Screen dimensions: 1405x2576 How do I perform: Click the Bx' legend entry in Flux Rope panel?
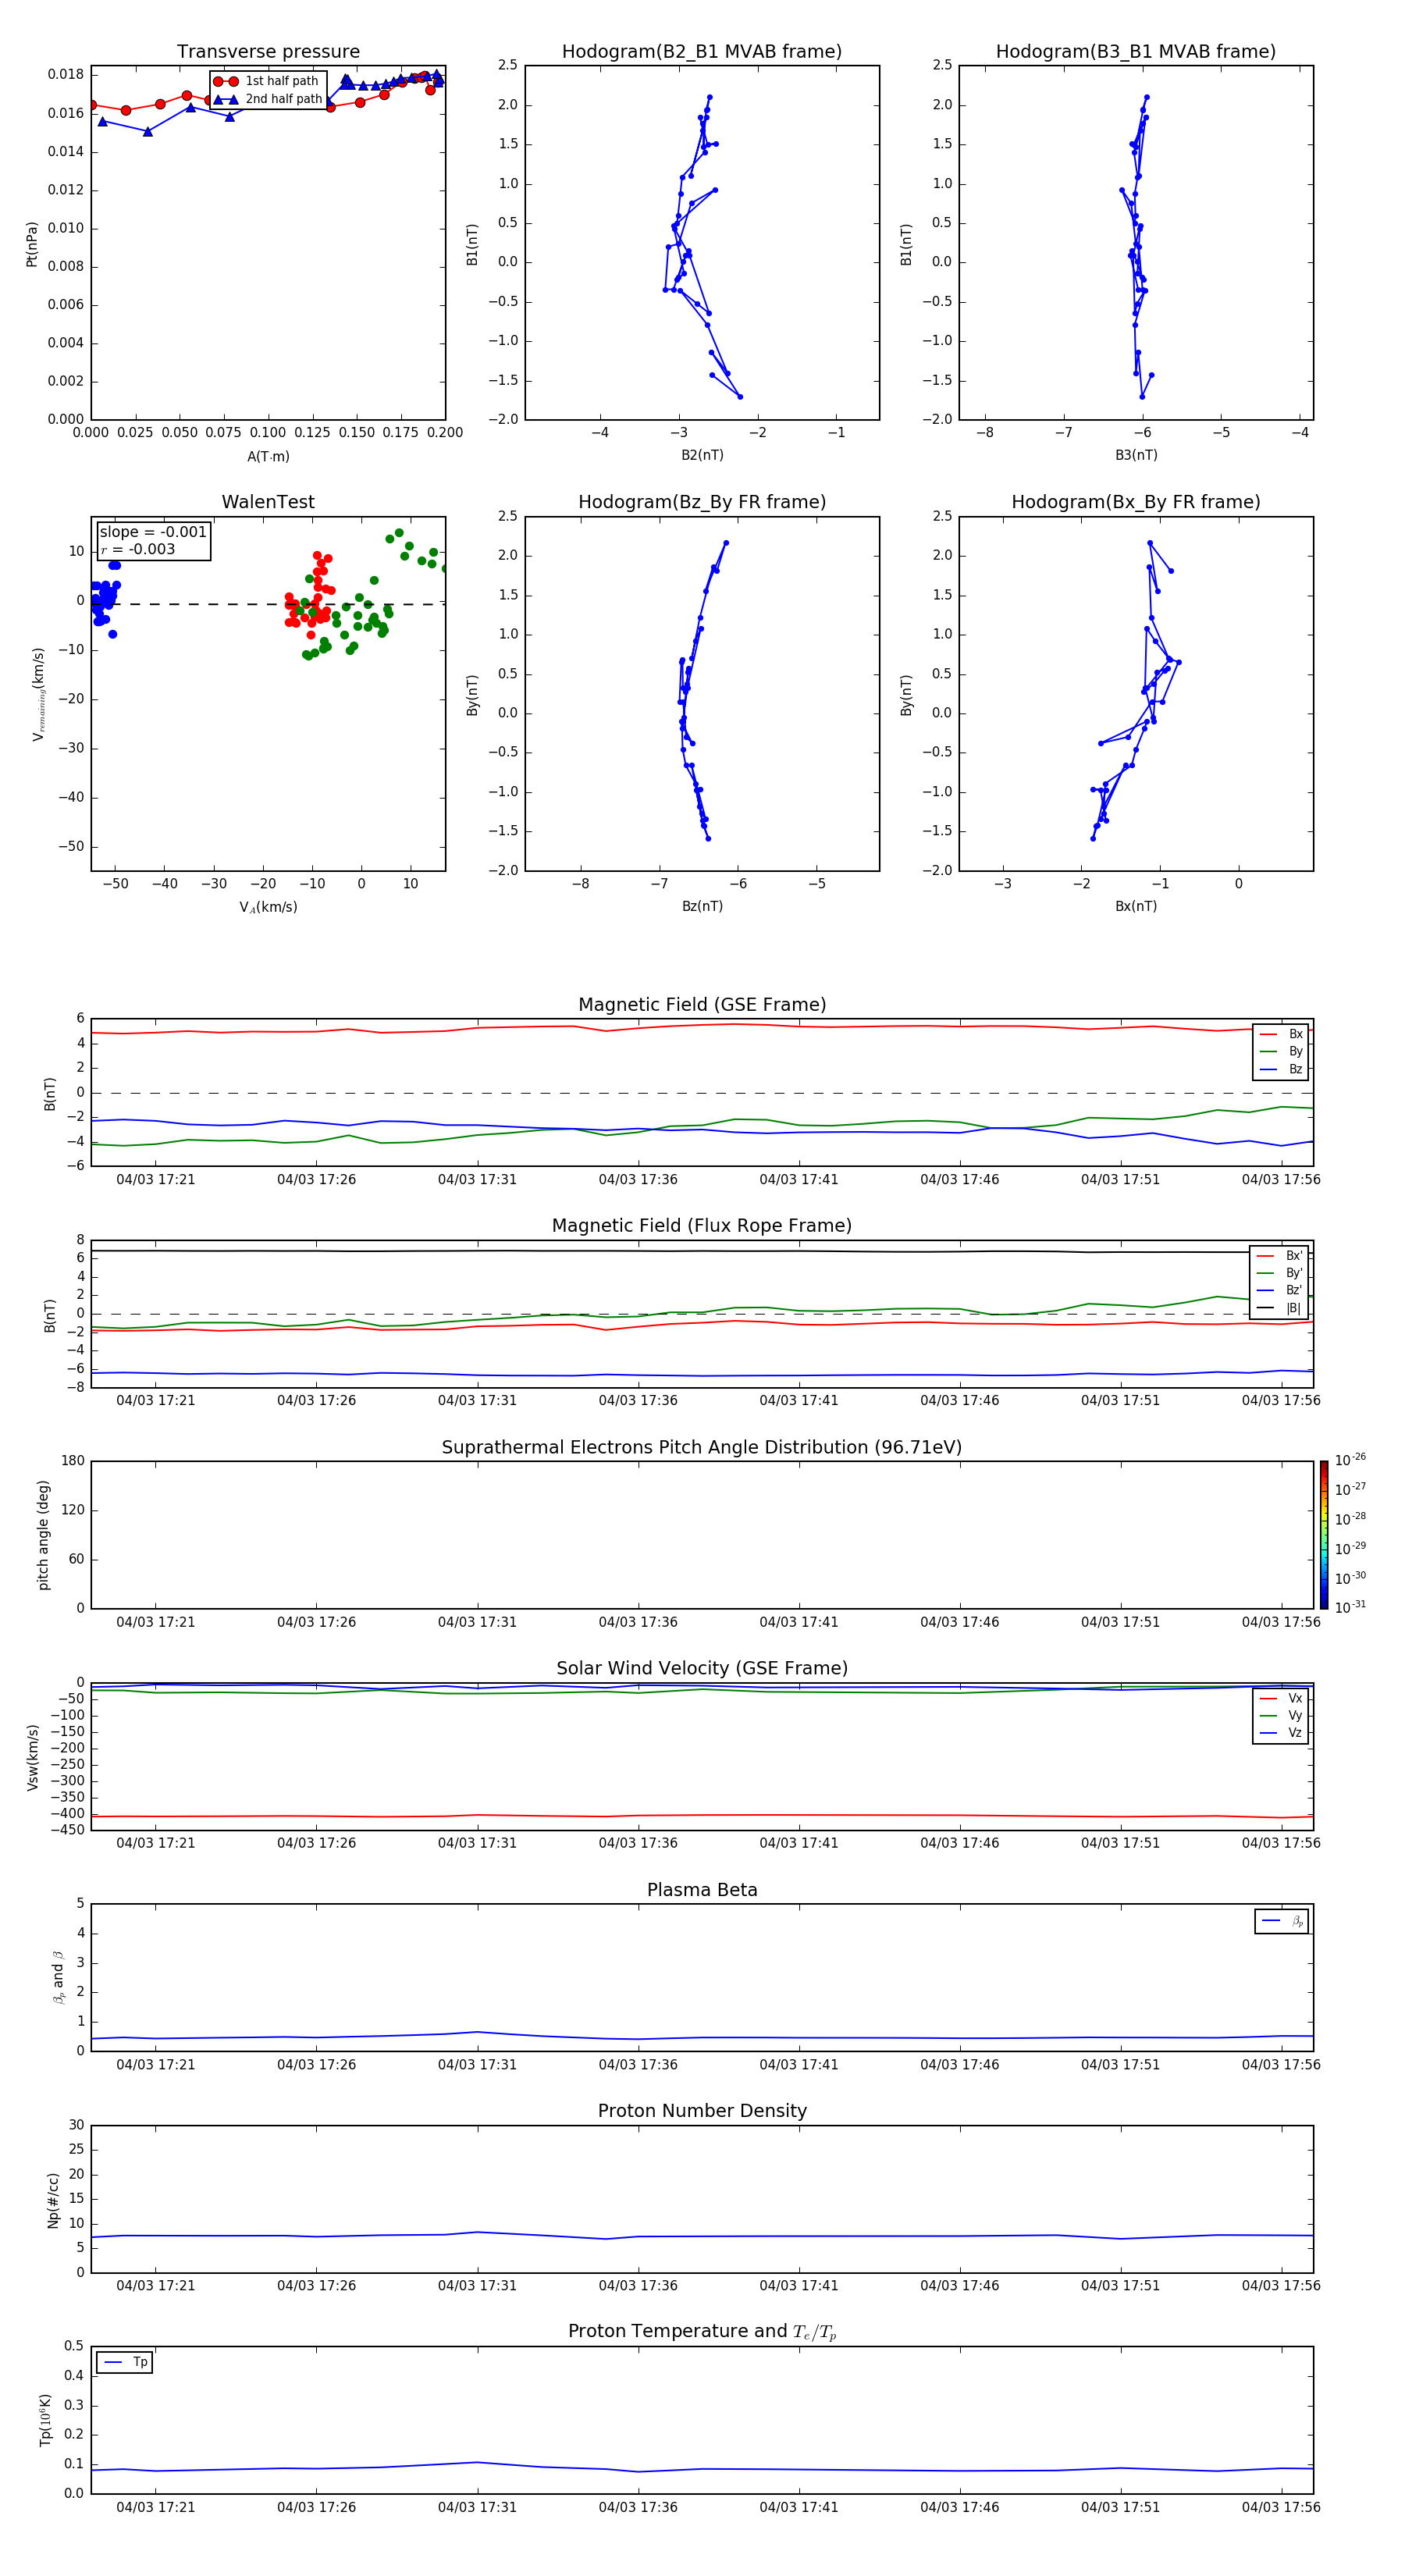(1279, 1256)
